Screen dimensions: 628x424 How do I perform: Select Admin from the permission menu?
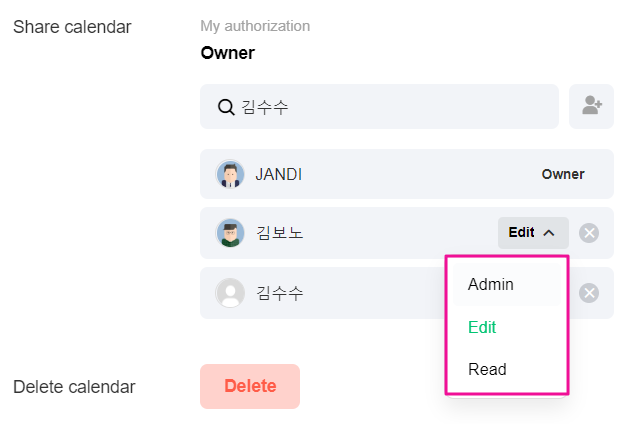pyautogui.click(x=490, y=284)
